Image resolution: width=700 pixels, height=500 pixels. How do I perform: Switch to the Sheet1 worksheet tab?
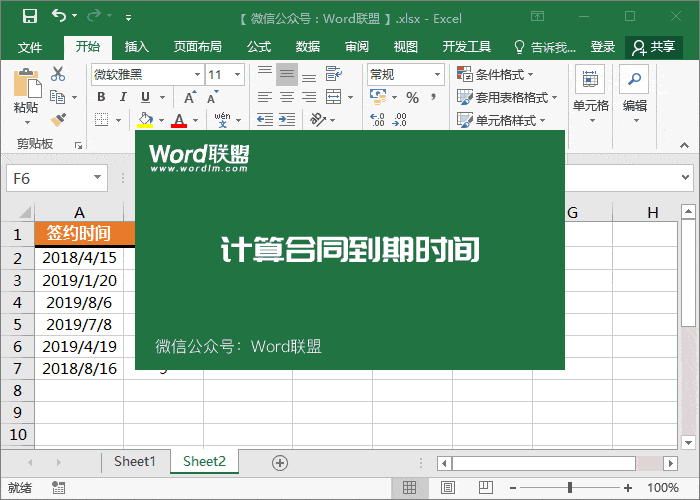(135, 462)
